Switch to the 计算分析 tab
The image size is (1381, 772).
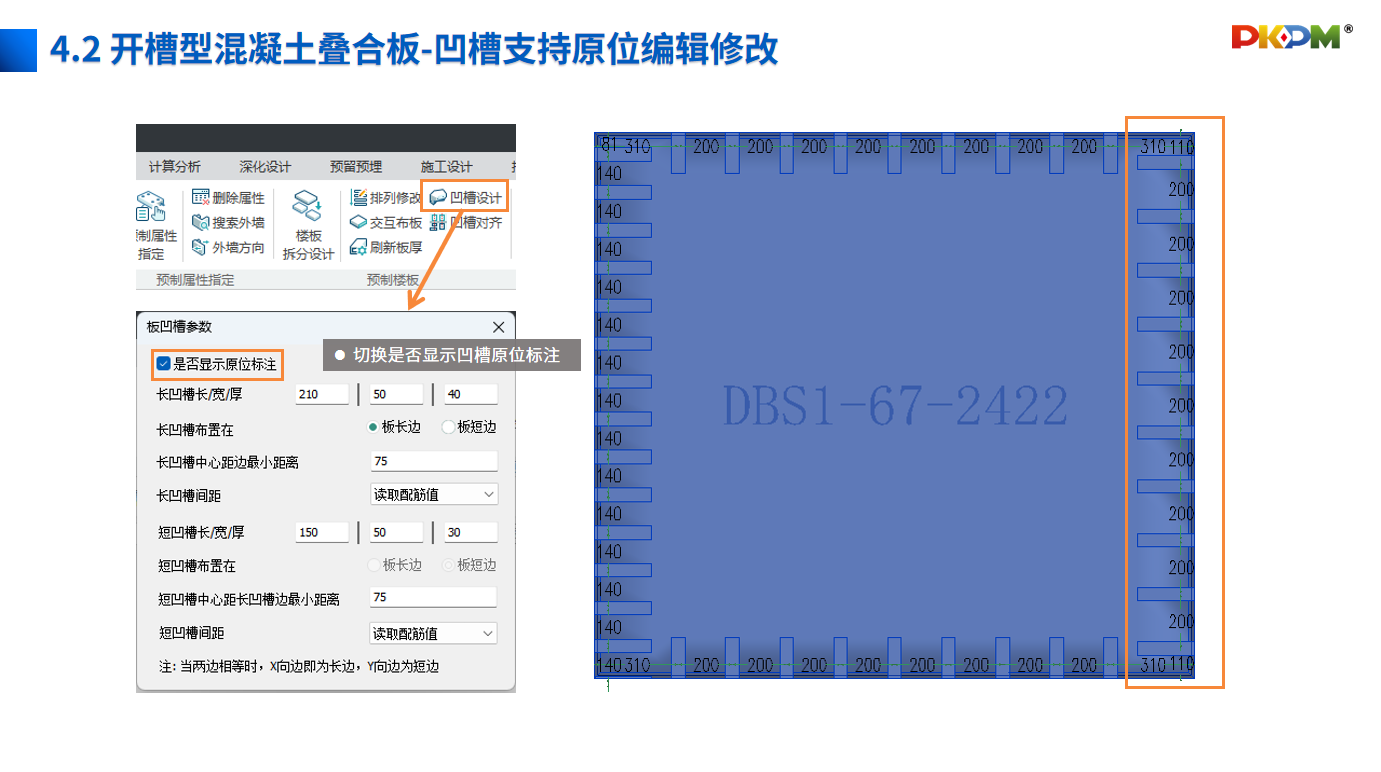(x=175, y=167)
